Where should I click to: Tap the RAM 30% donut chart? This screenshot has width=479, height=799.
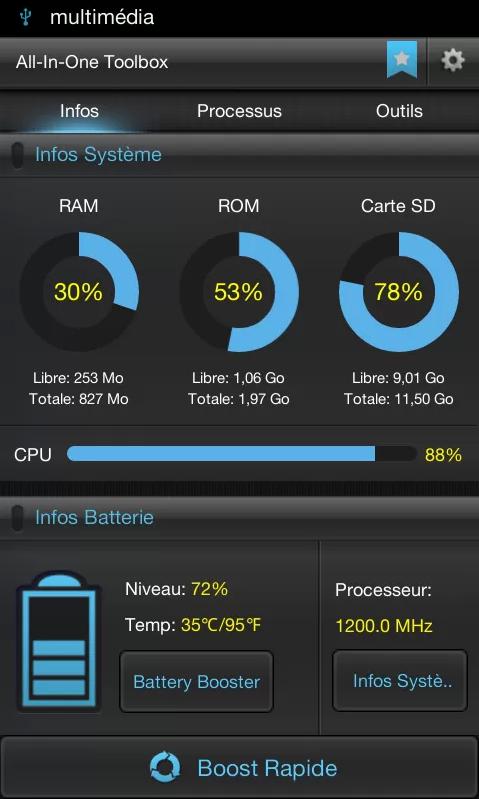79,291
